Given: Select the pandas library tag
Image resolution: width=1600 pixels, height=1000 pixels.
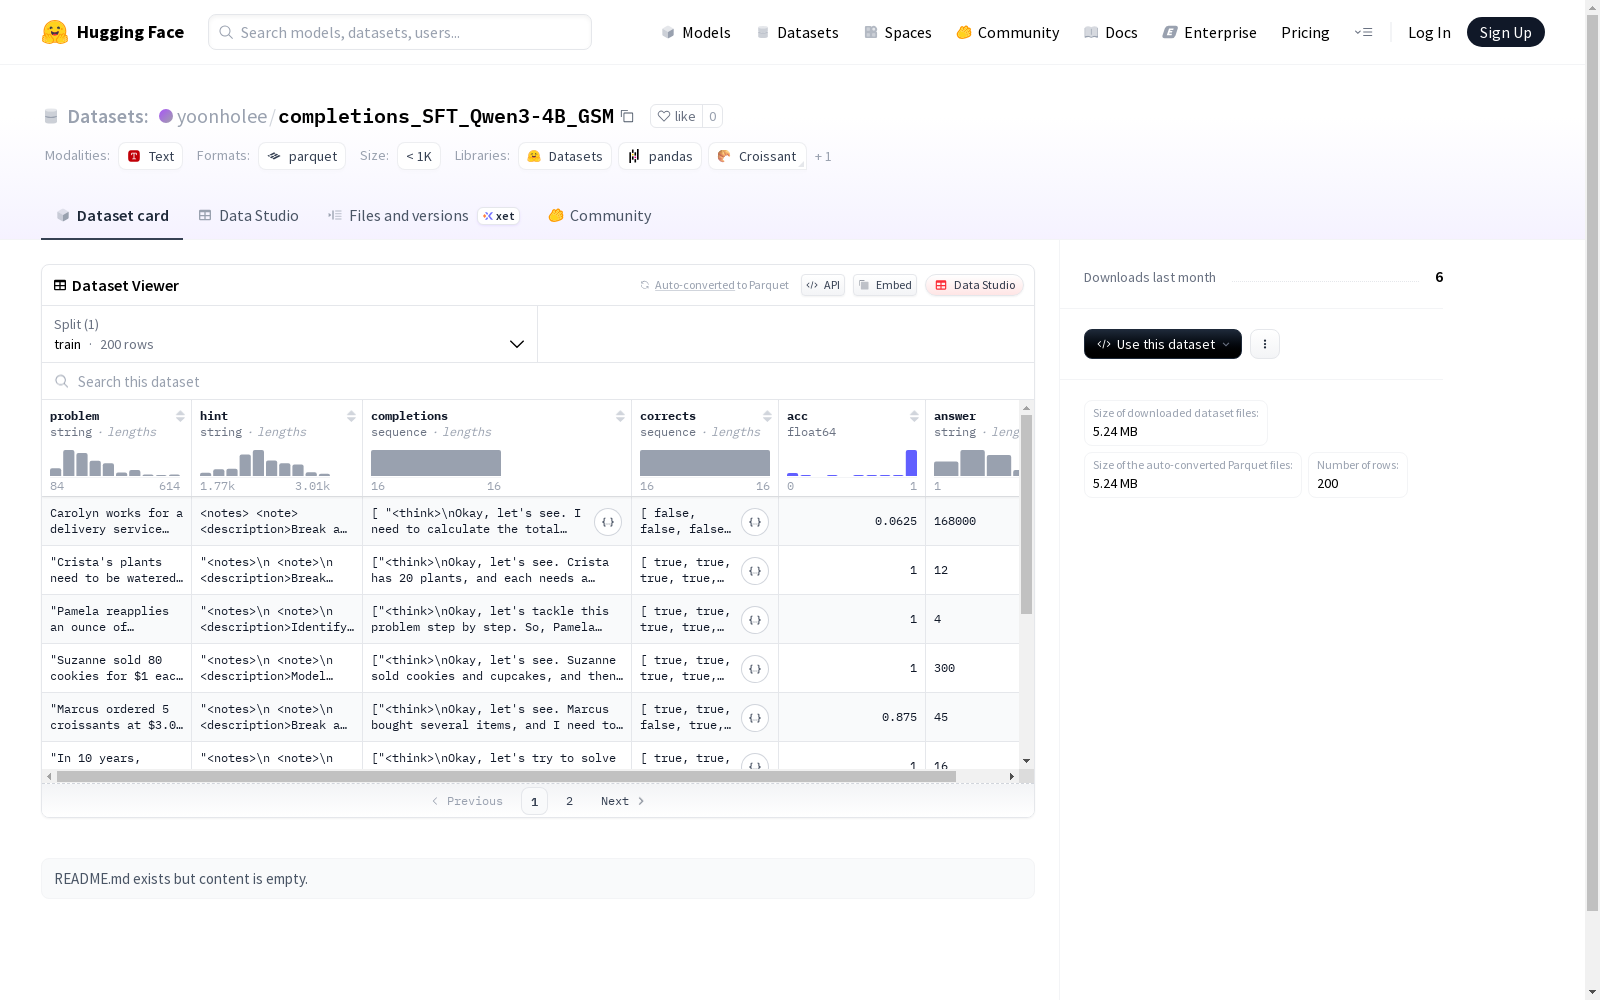Looking at the screenshot, I should pos(660,156).
